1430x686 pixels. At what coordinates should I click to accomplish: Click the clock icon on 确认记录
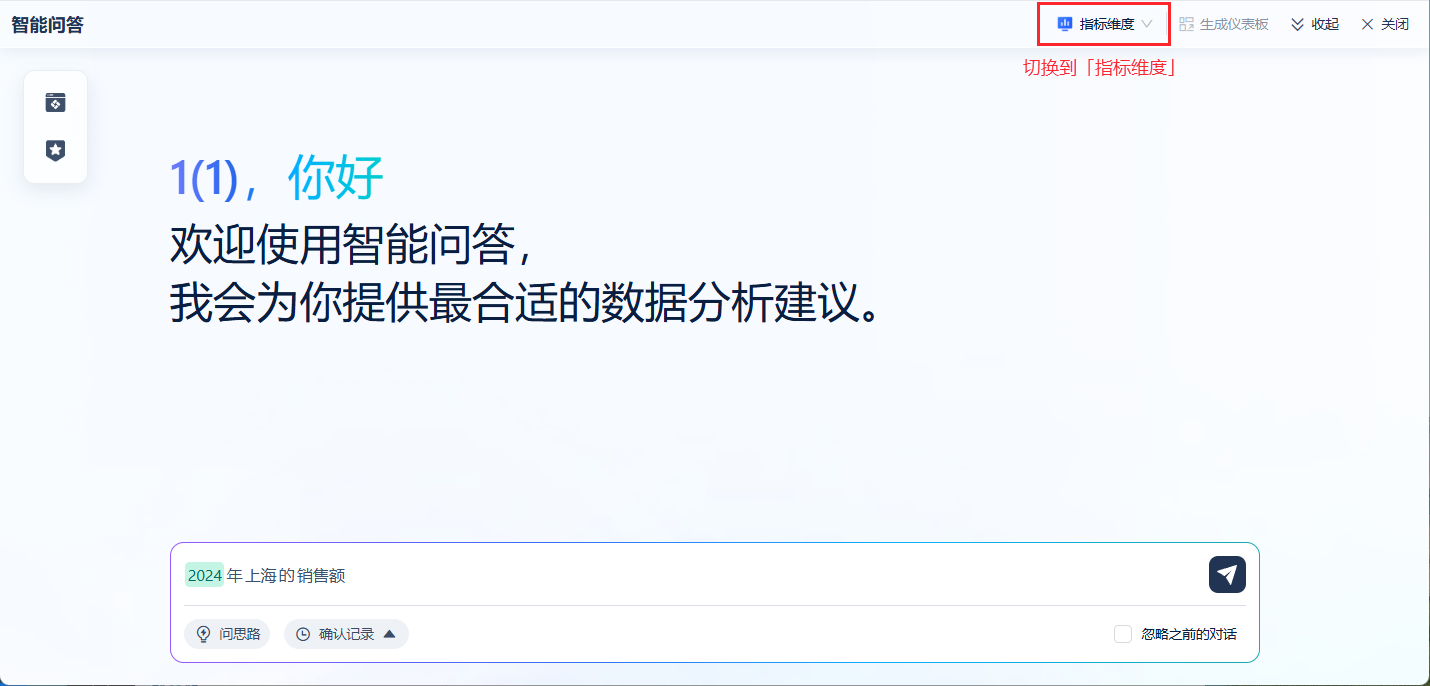pos(303,634)
